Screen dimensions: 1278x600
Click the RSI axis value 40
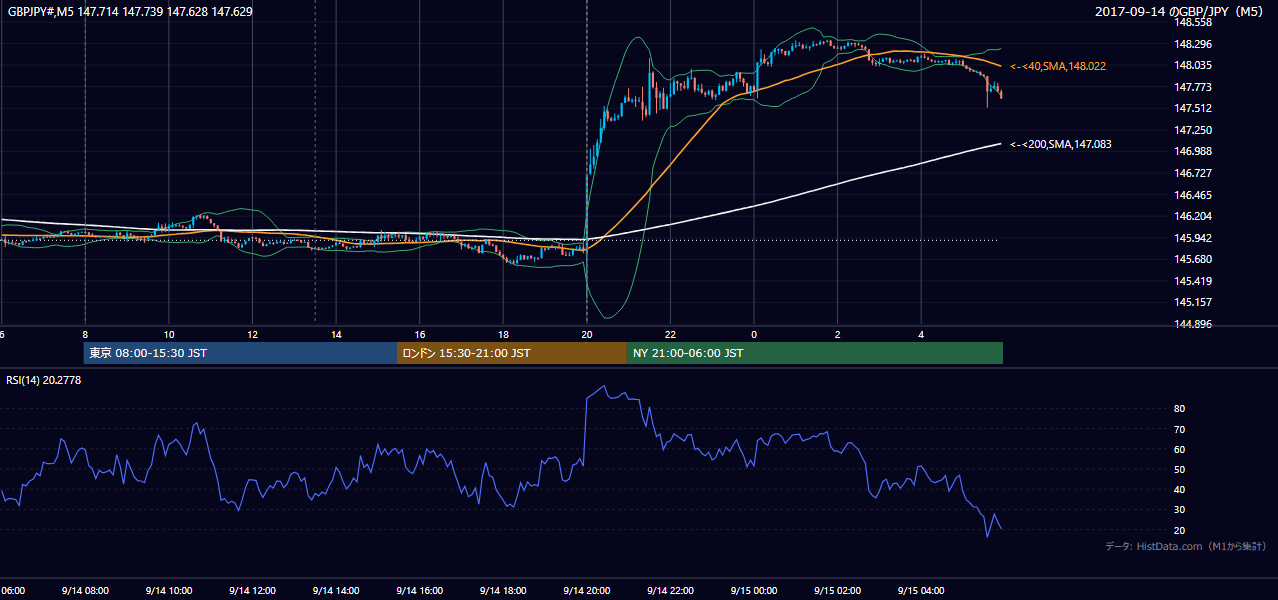(1179, 489)
